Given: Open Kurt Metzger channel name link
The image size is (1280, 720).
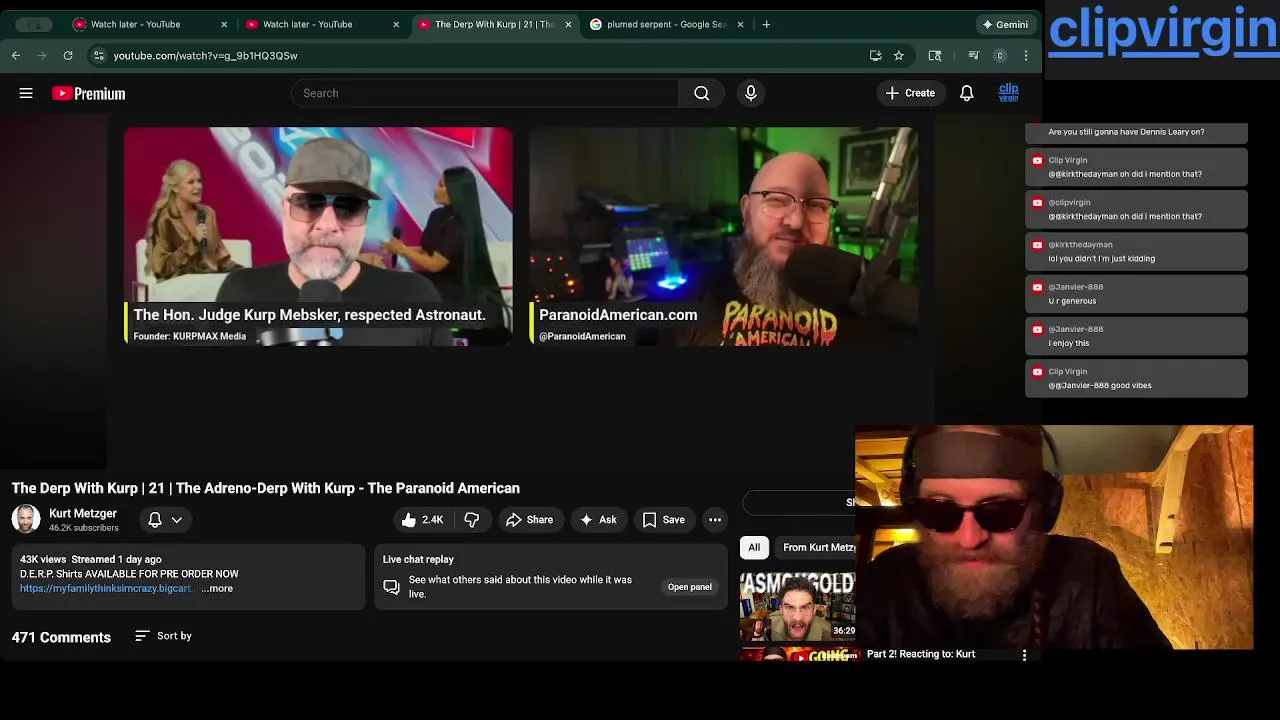Looking at the screenshot, I should (x=83, y=513).
